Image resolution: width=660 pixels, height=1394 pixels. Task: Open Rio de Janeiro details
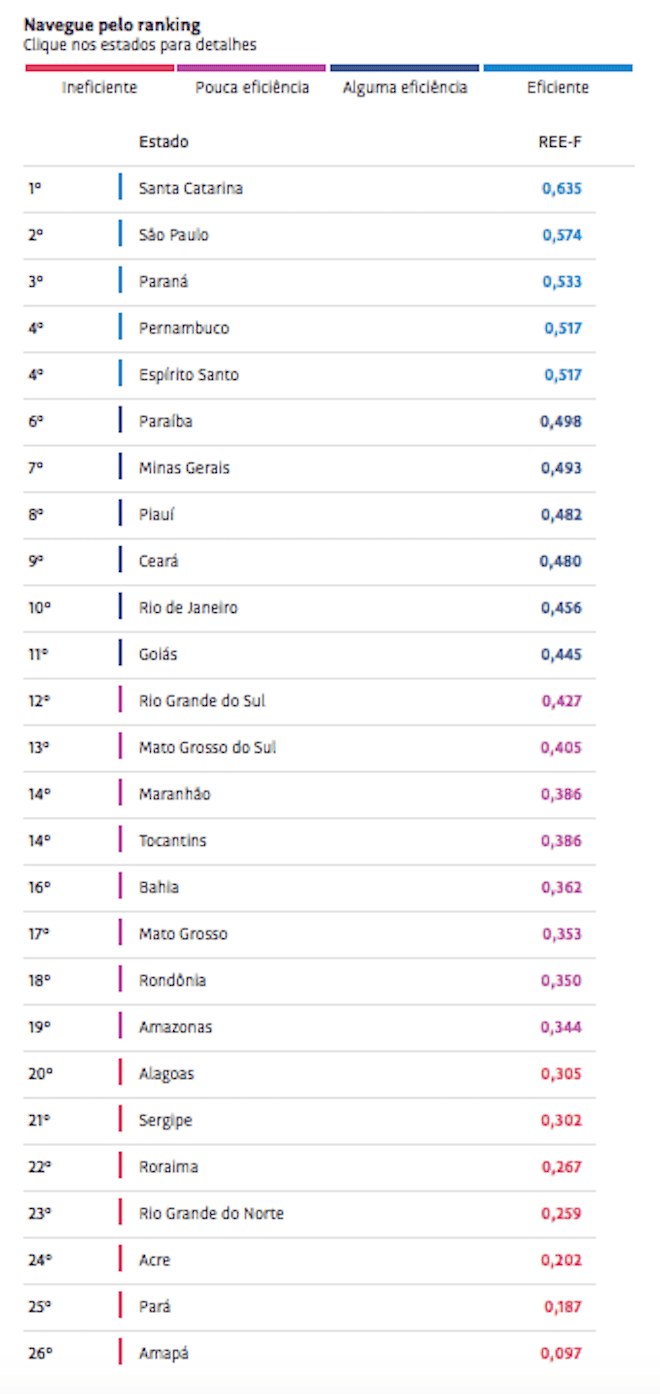coord(188,608)
